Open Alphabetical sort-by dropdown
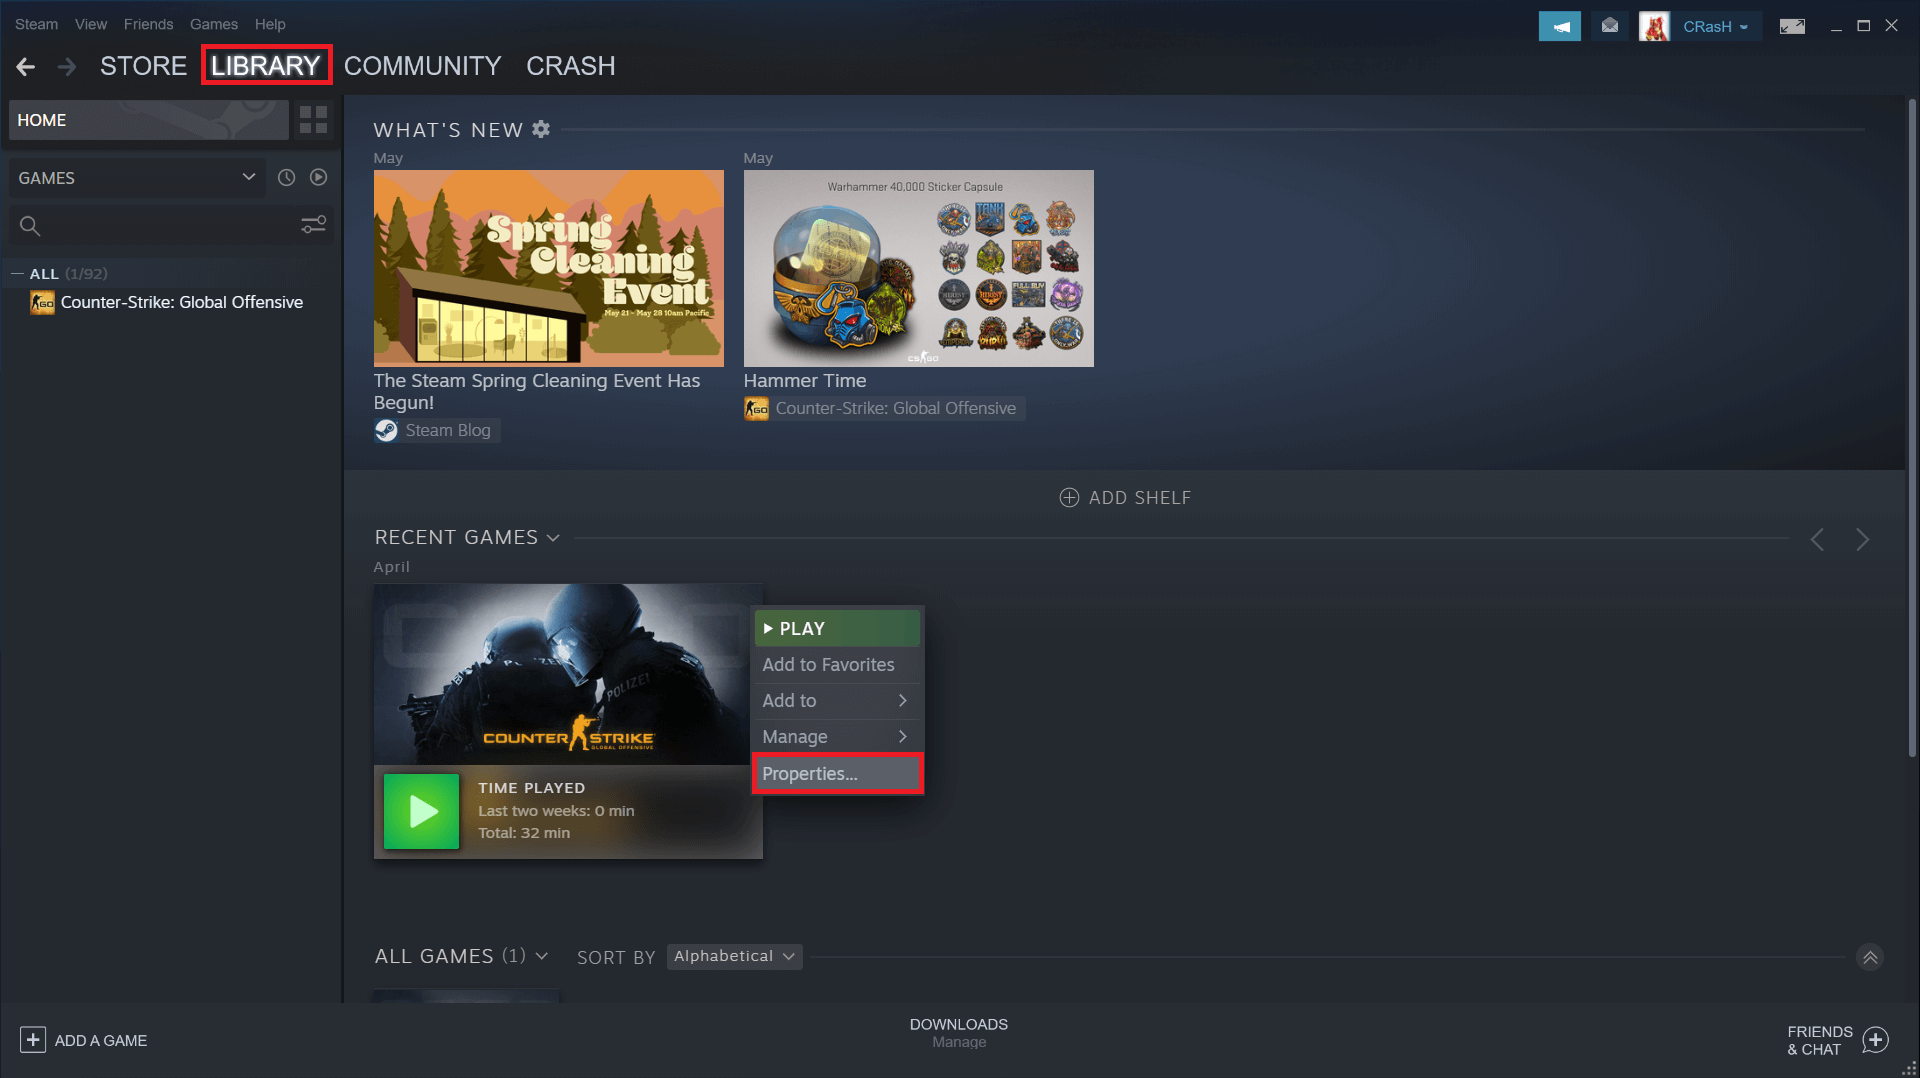 pos(734,956)
